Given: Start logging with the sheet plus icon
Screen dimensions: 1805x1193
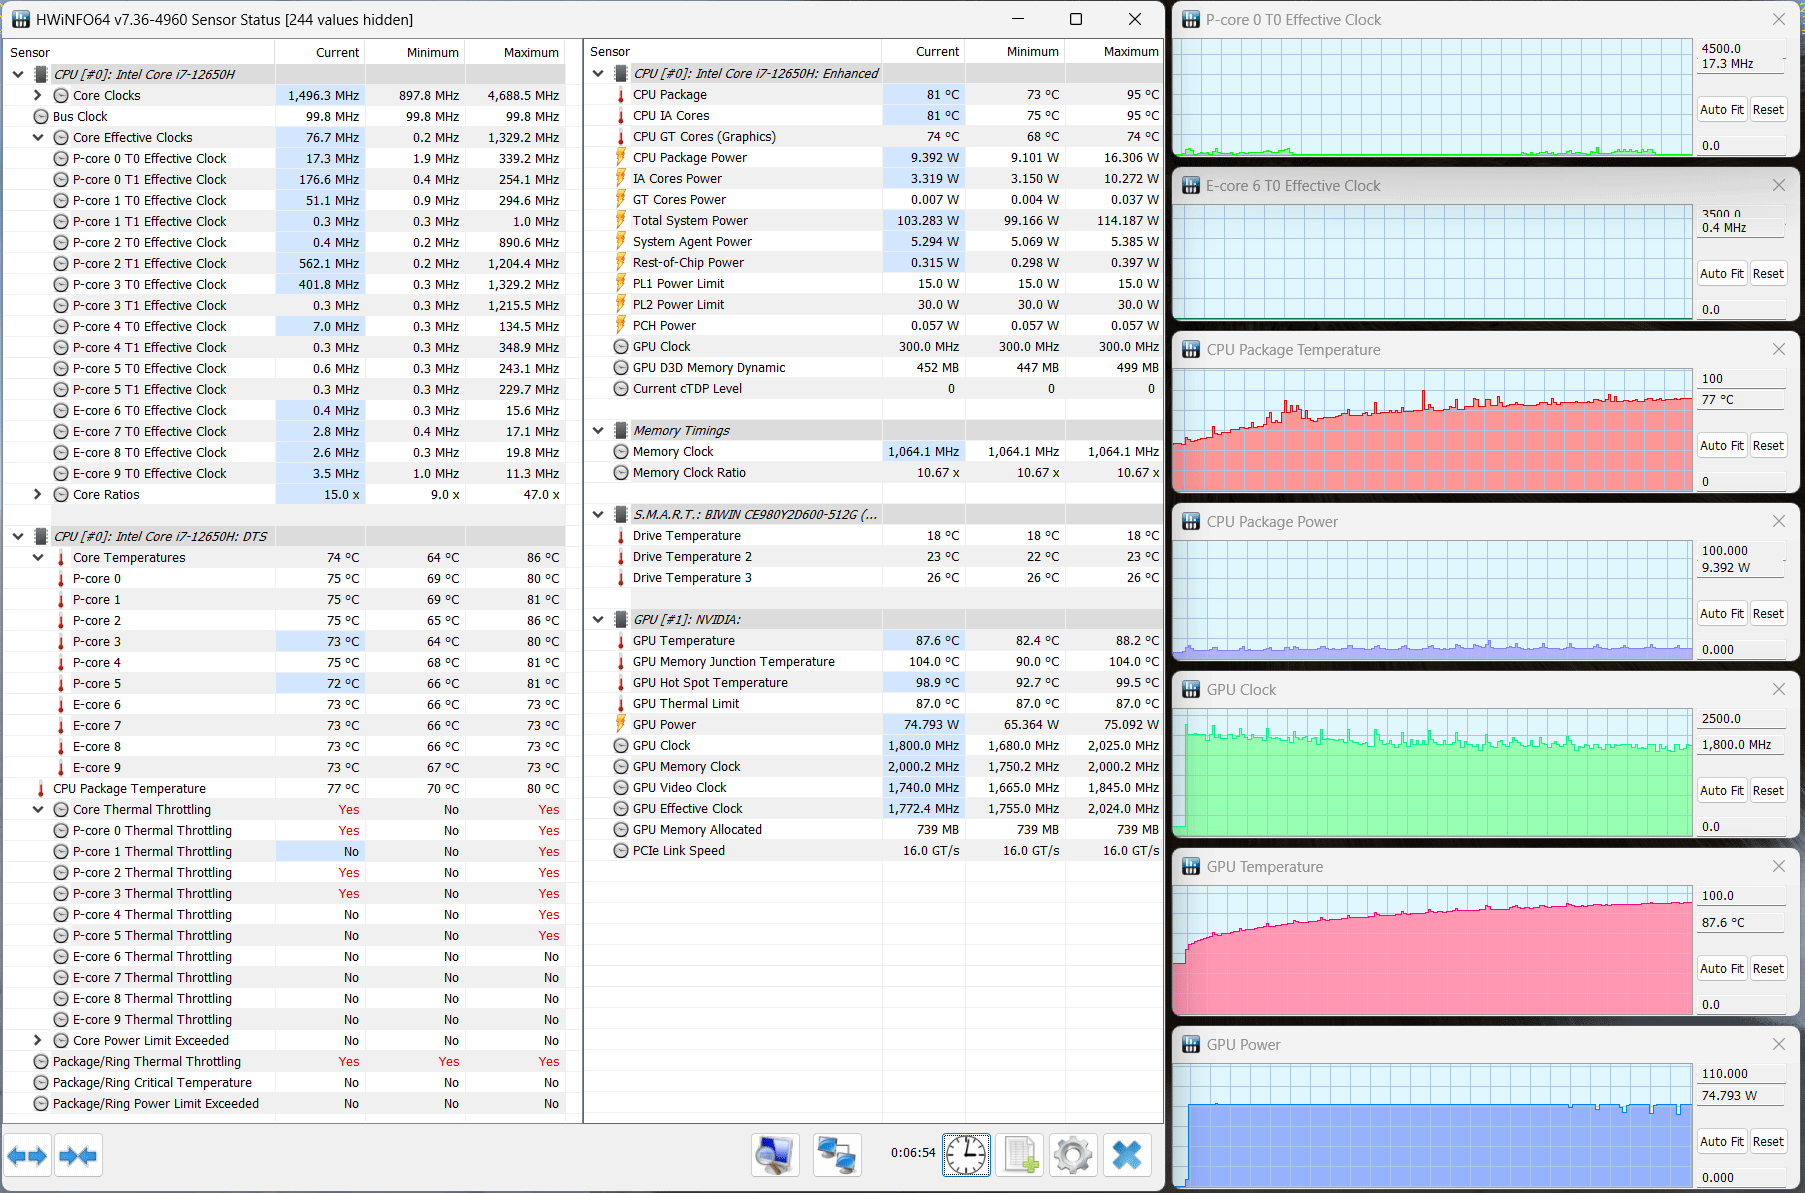Looking at the screenshot, I should (1020, 1155).
